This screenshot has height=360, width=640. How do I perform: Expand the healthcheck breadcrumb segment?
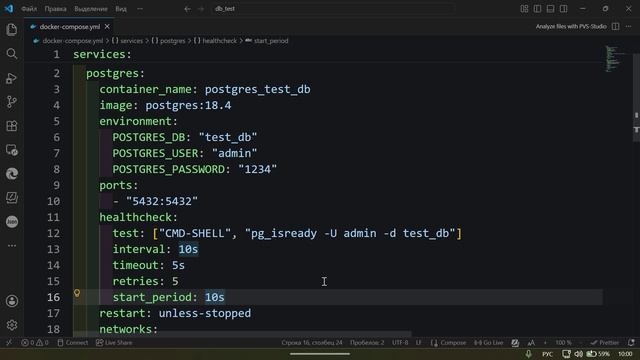point(215,41)
